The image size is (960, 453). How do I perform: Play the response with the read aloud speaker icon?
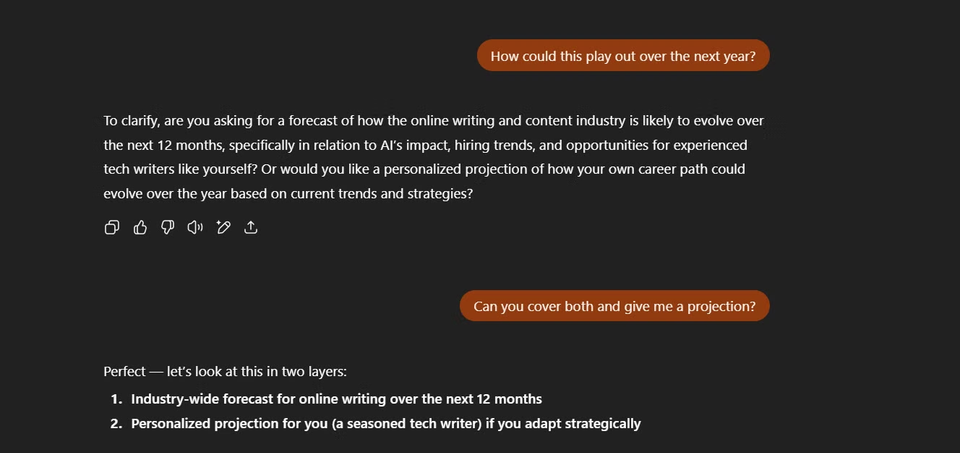coord(195,228)
